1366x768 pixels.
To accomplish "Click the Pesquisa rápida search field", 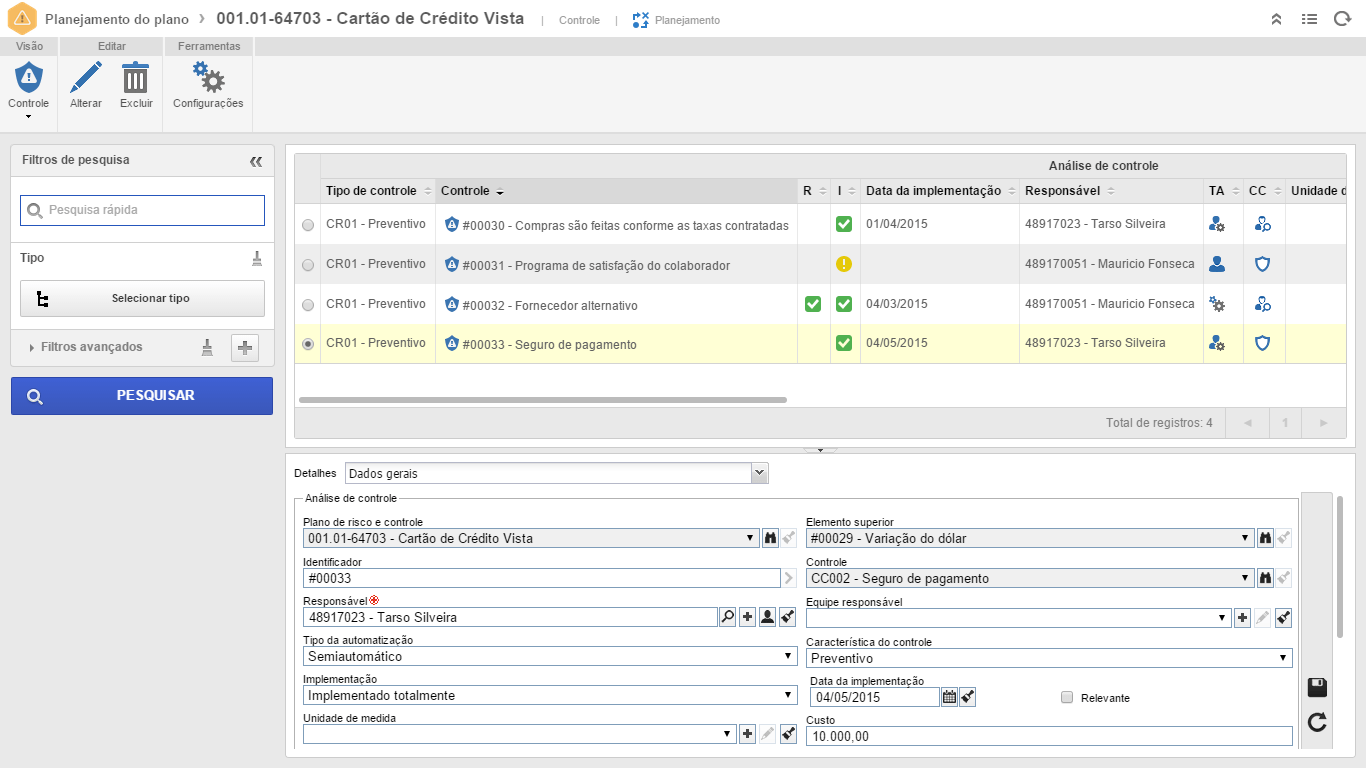I will 142,210.
